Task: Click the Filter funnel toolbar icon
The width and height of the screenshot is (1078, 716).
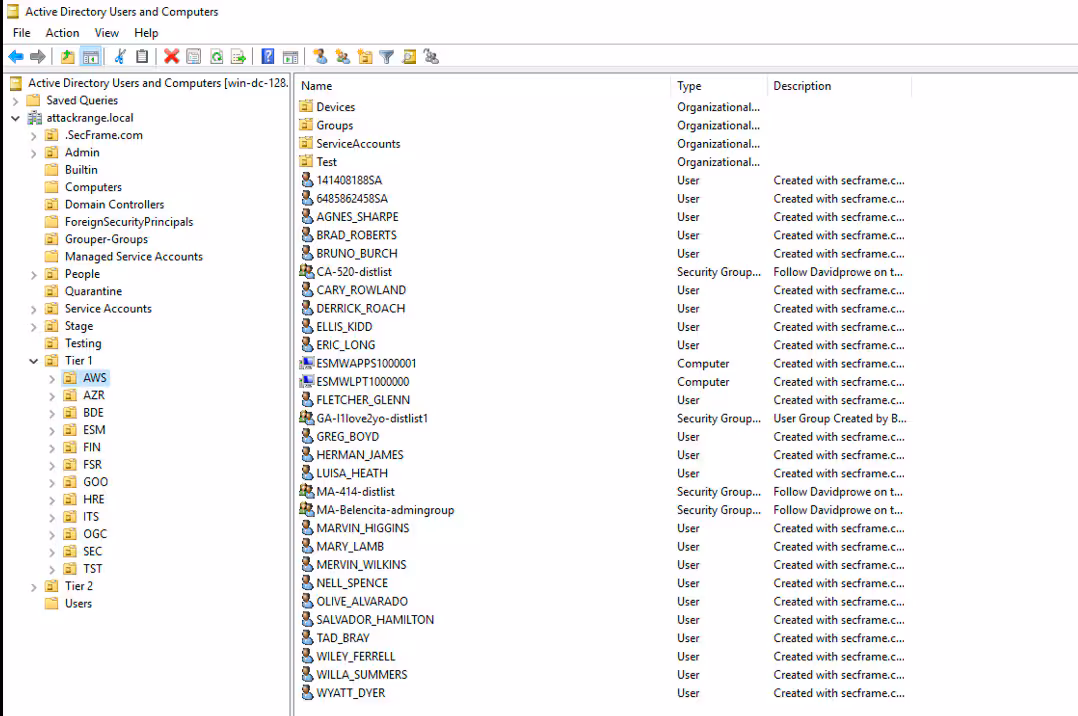Action: [386, 57]
